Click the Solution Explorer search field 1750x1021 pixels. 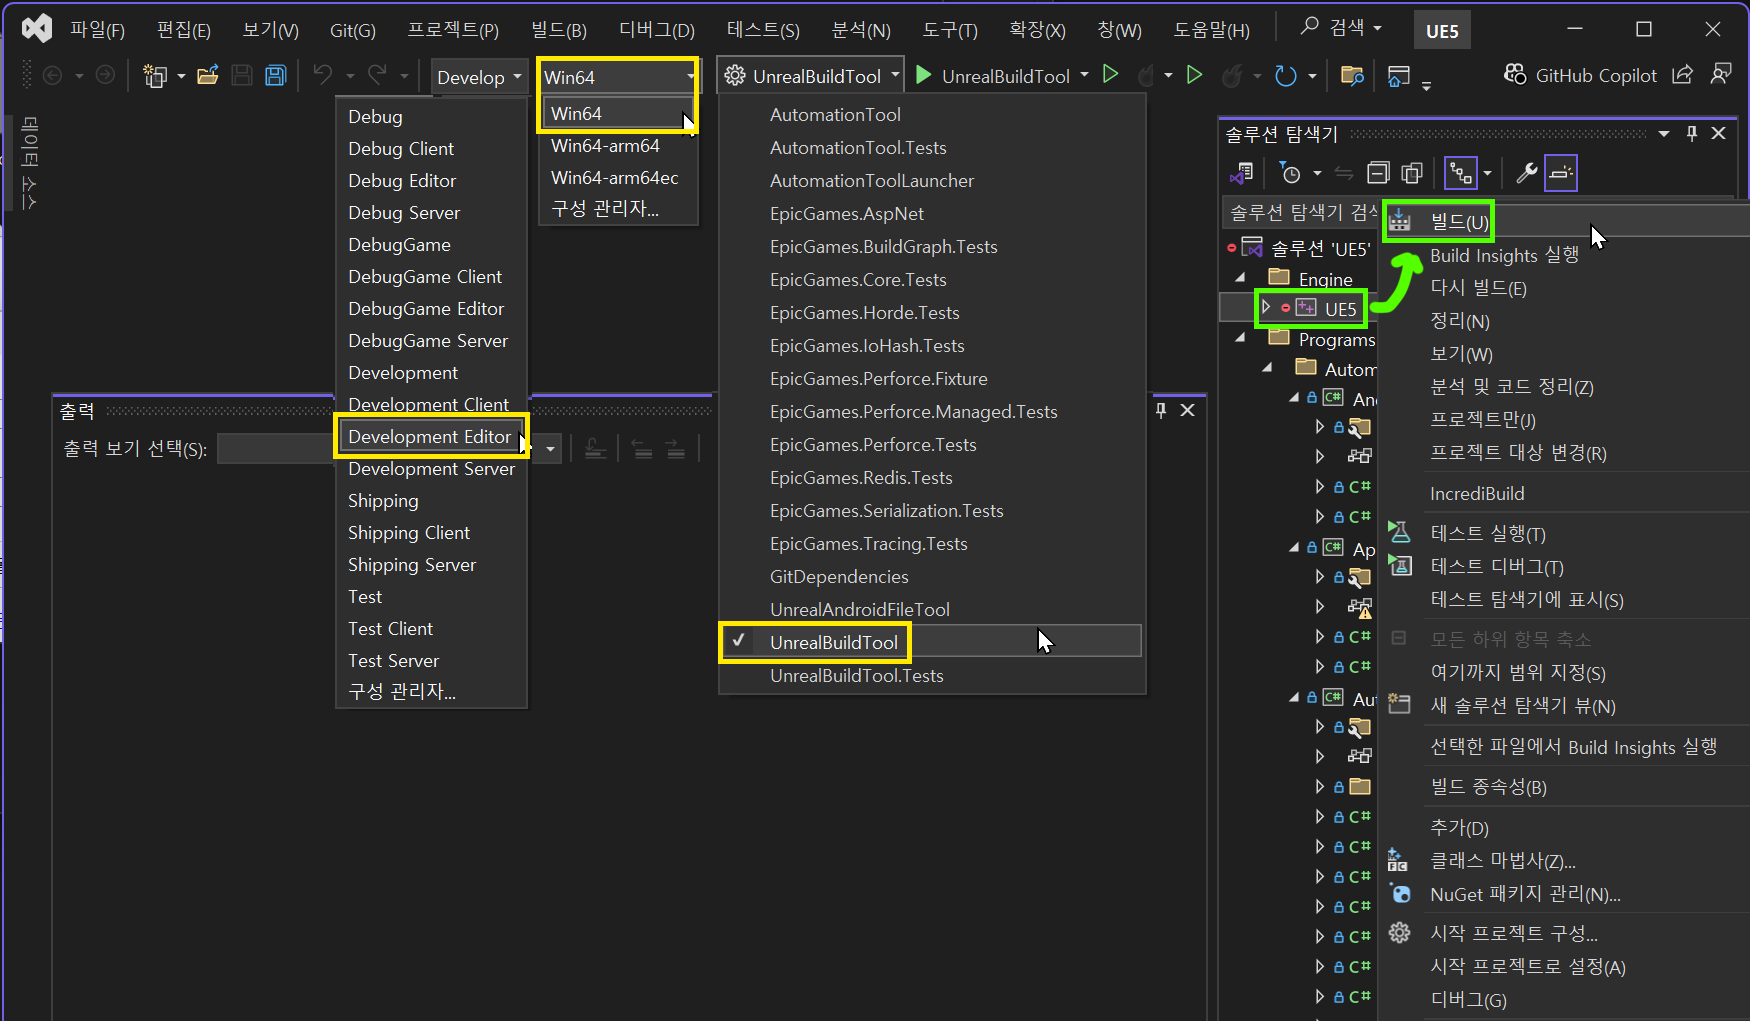pos(1302,212)
